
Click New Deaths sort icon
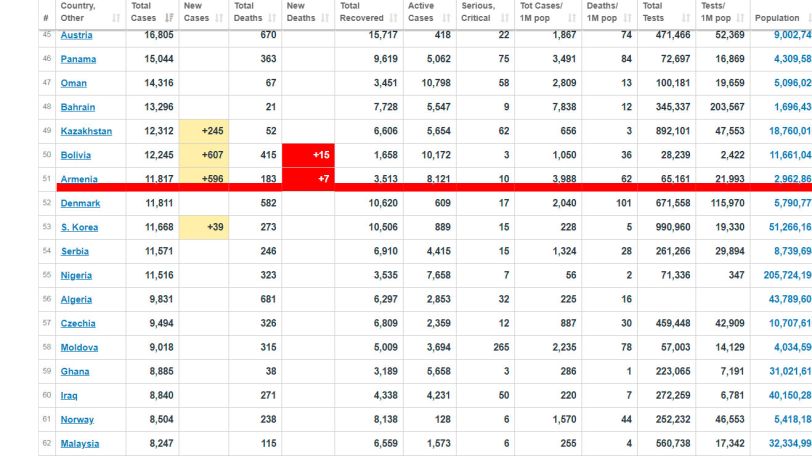325,18
